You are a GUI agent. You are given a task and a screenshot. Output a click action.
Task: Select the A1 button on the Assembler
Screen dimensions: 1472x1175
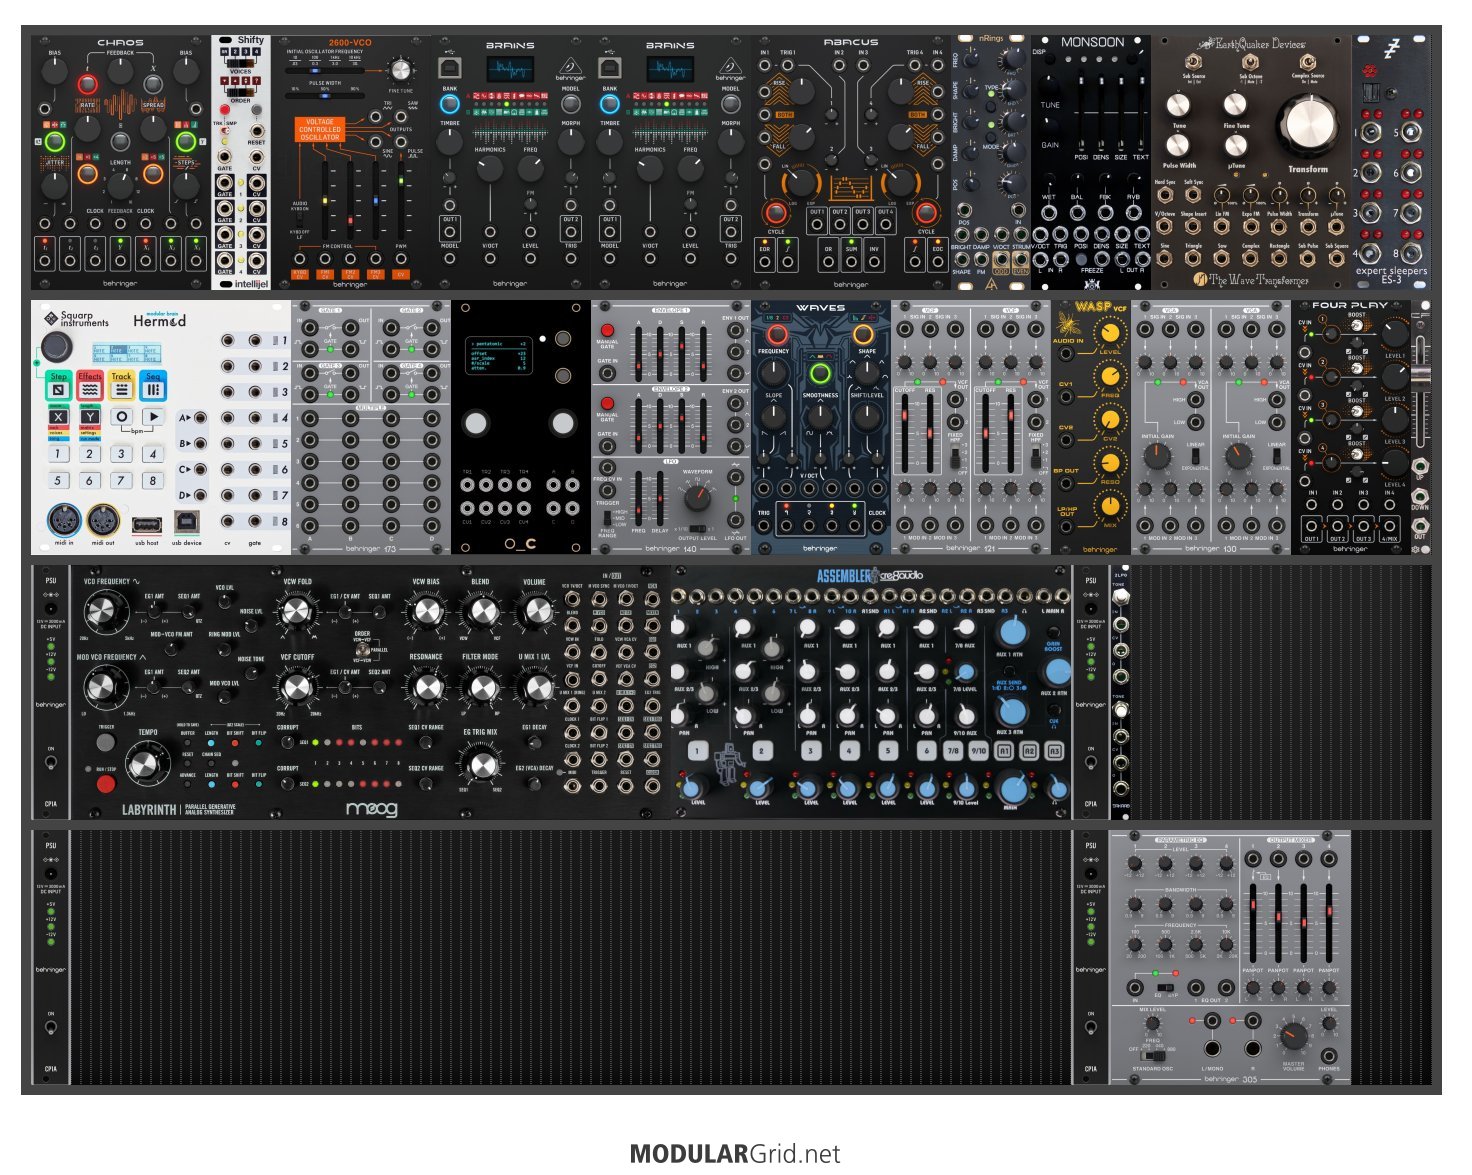(1004, 751)
